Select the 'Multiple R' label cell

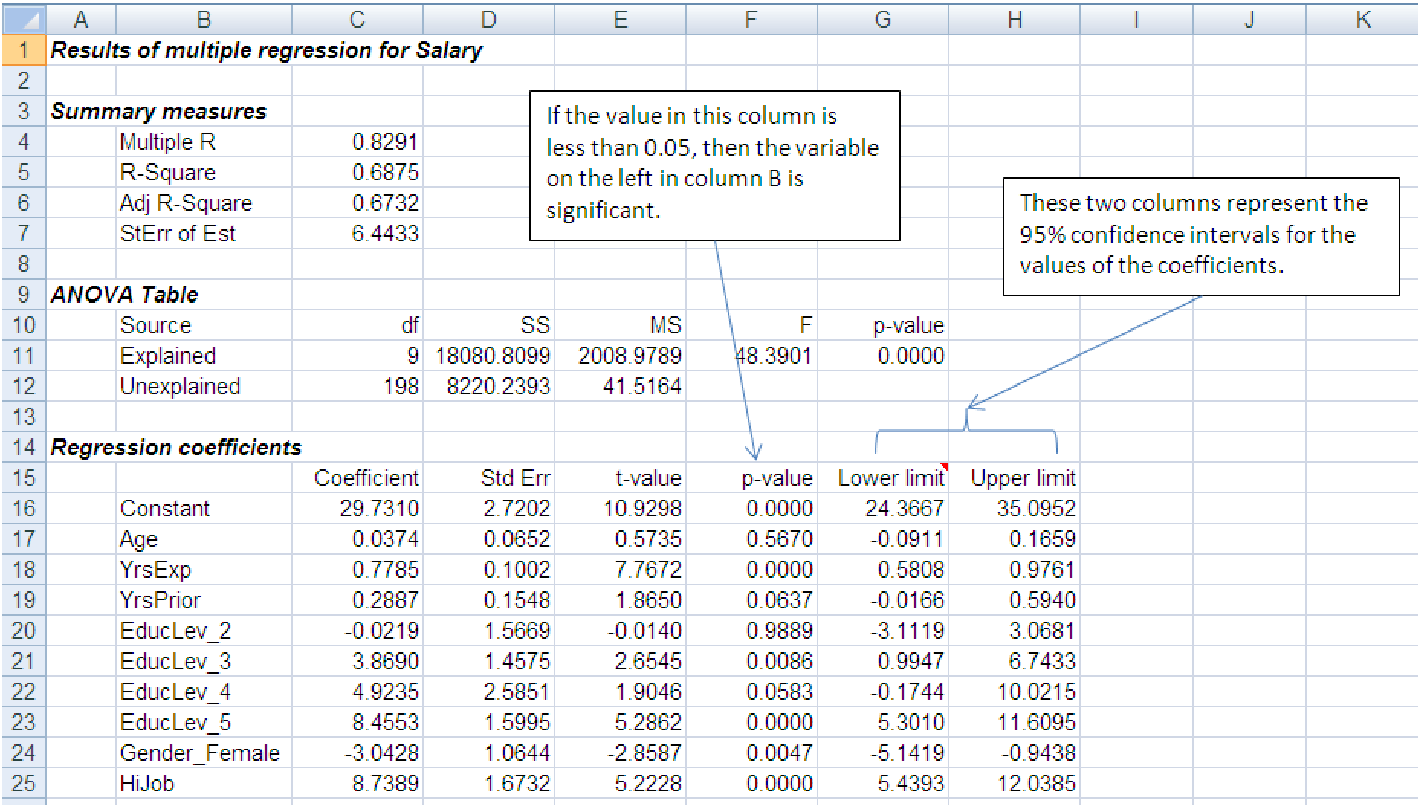pyautogui.click(x=204, y=142)
